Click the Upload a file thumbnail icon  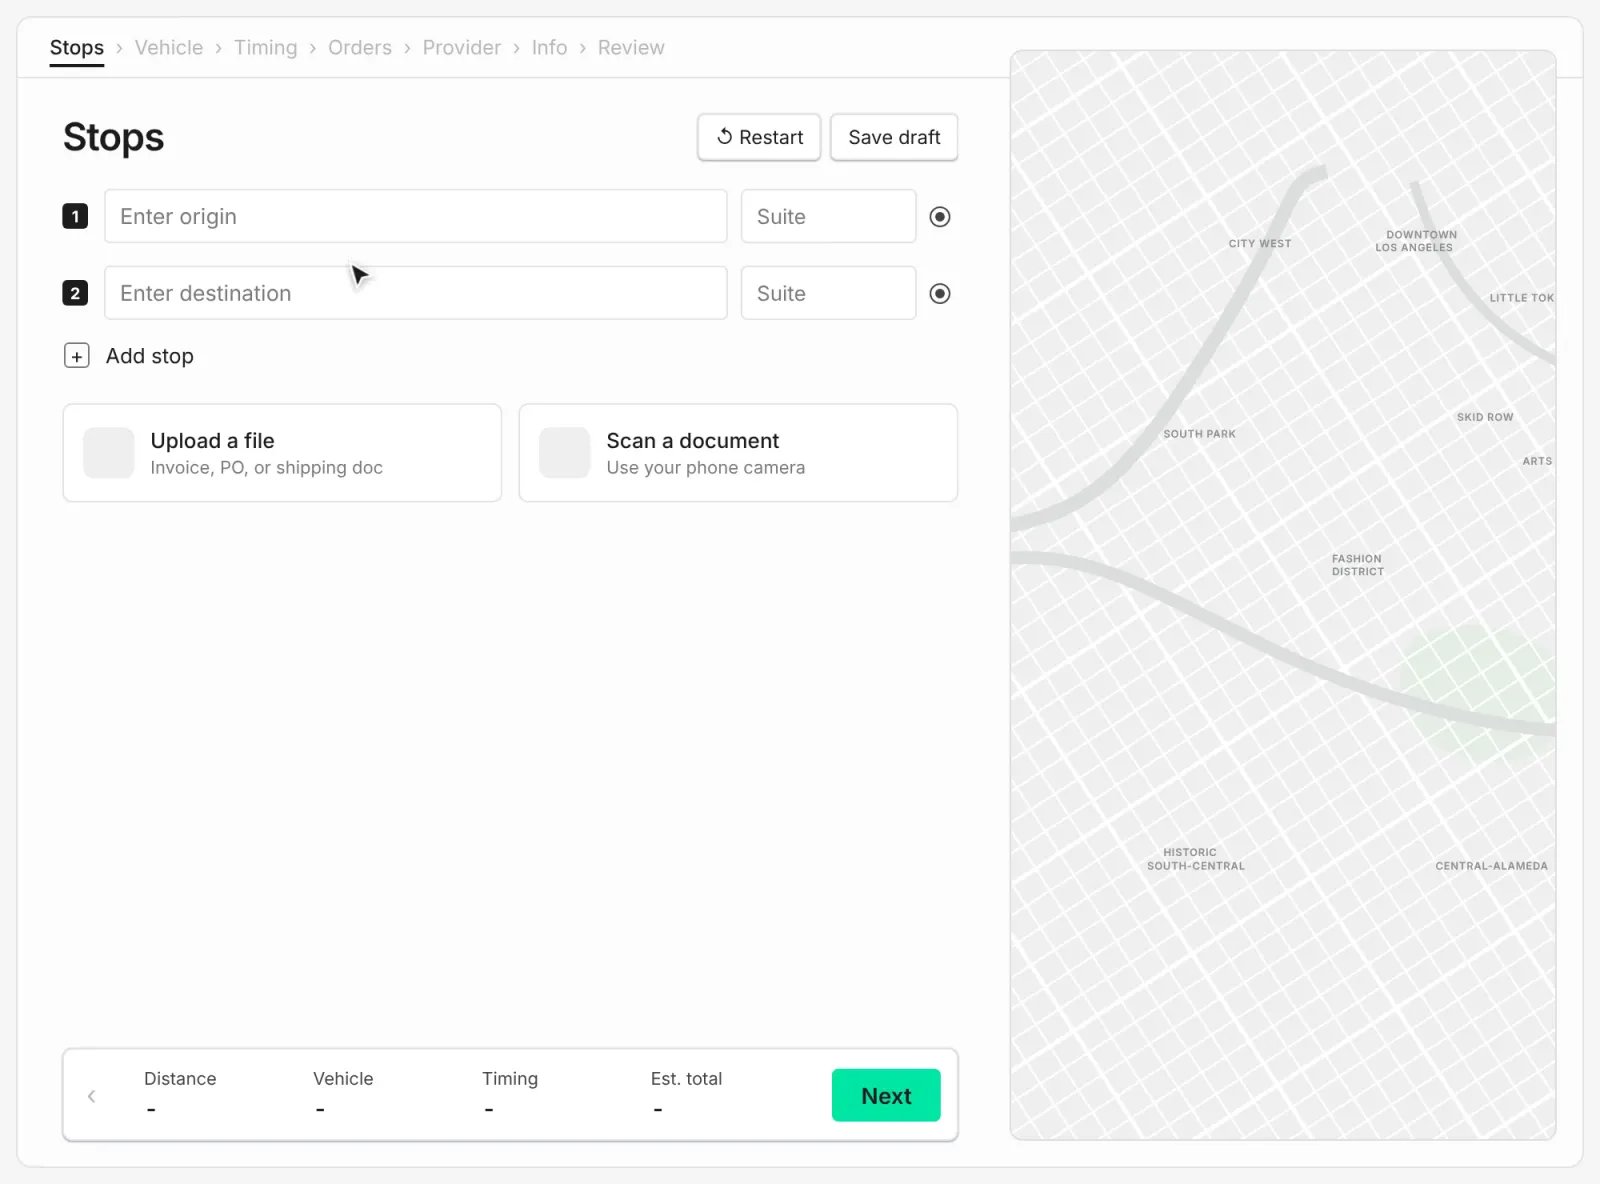pyautogui.click(x=109, y=453)
